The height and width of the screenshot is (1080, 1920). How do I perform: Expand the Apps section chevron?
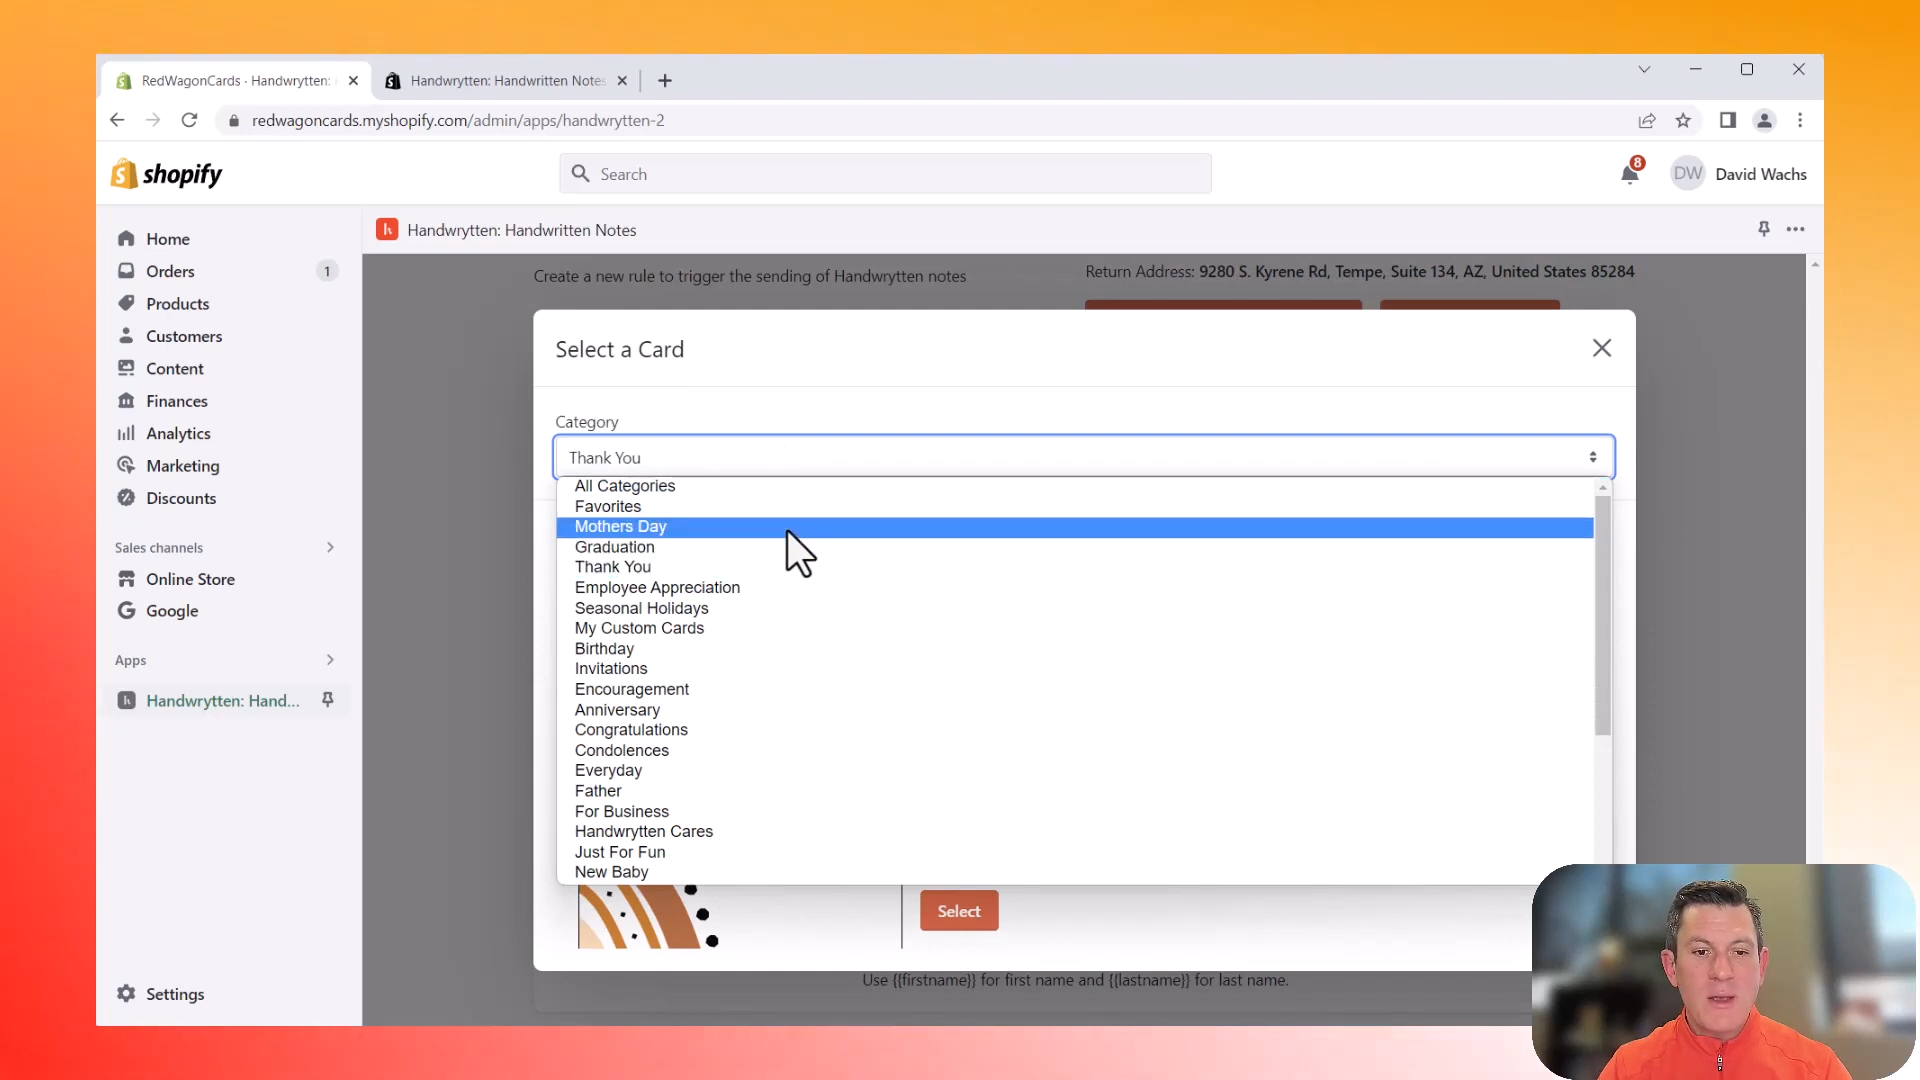(330, 660)
